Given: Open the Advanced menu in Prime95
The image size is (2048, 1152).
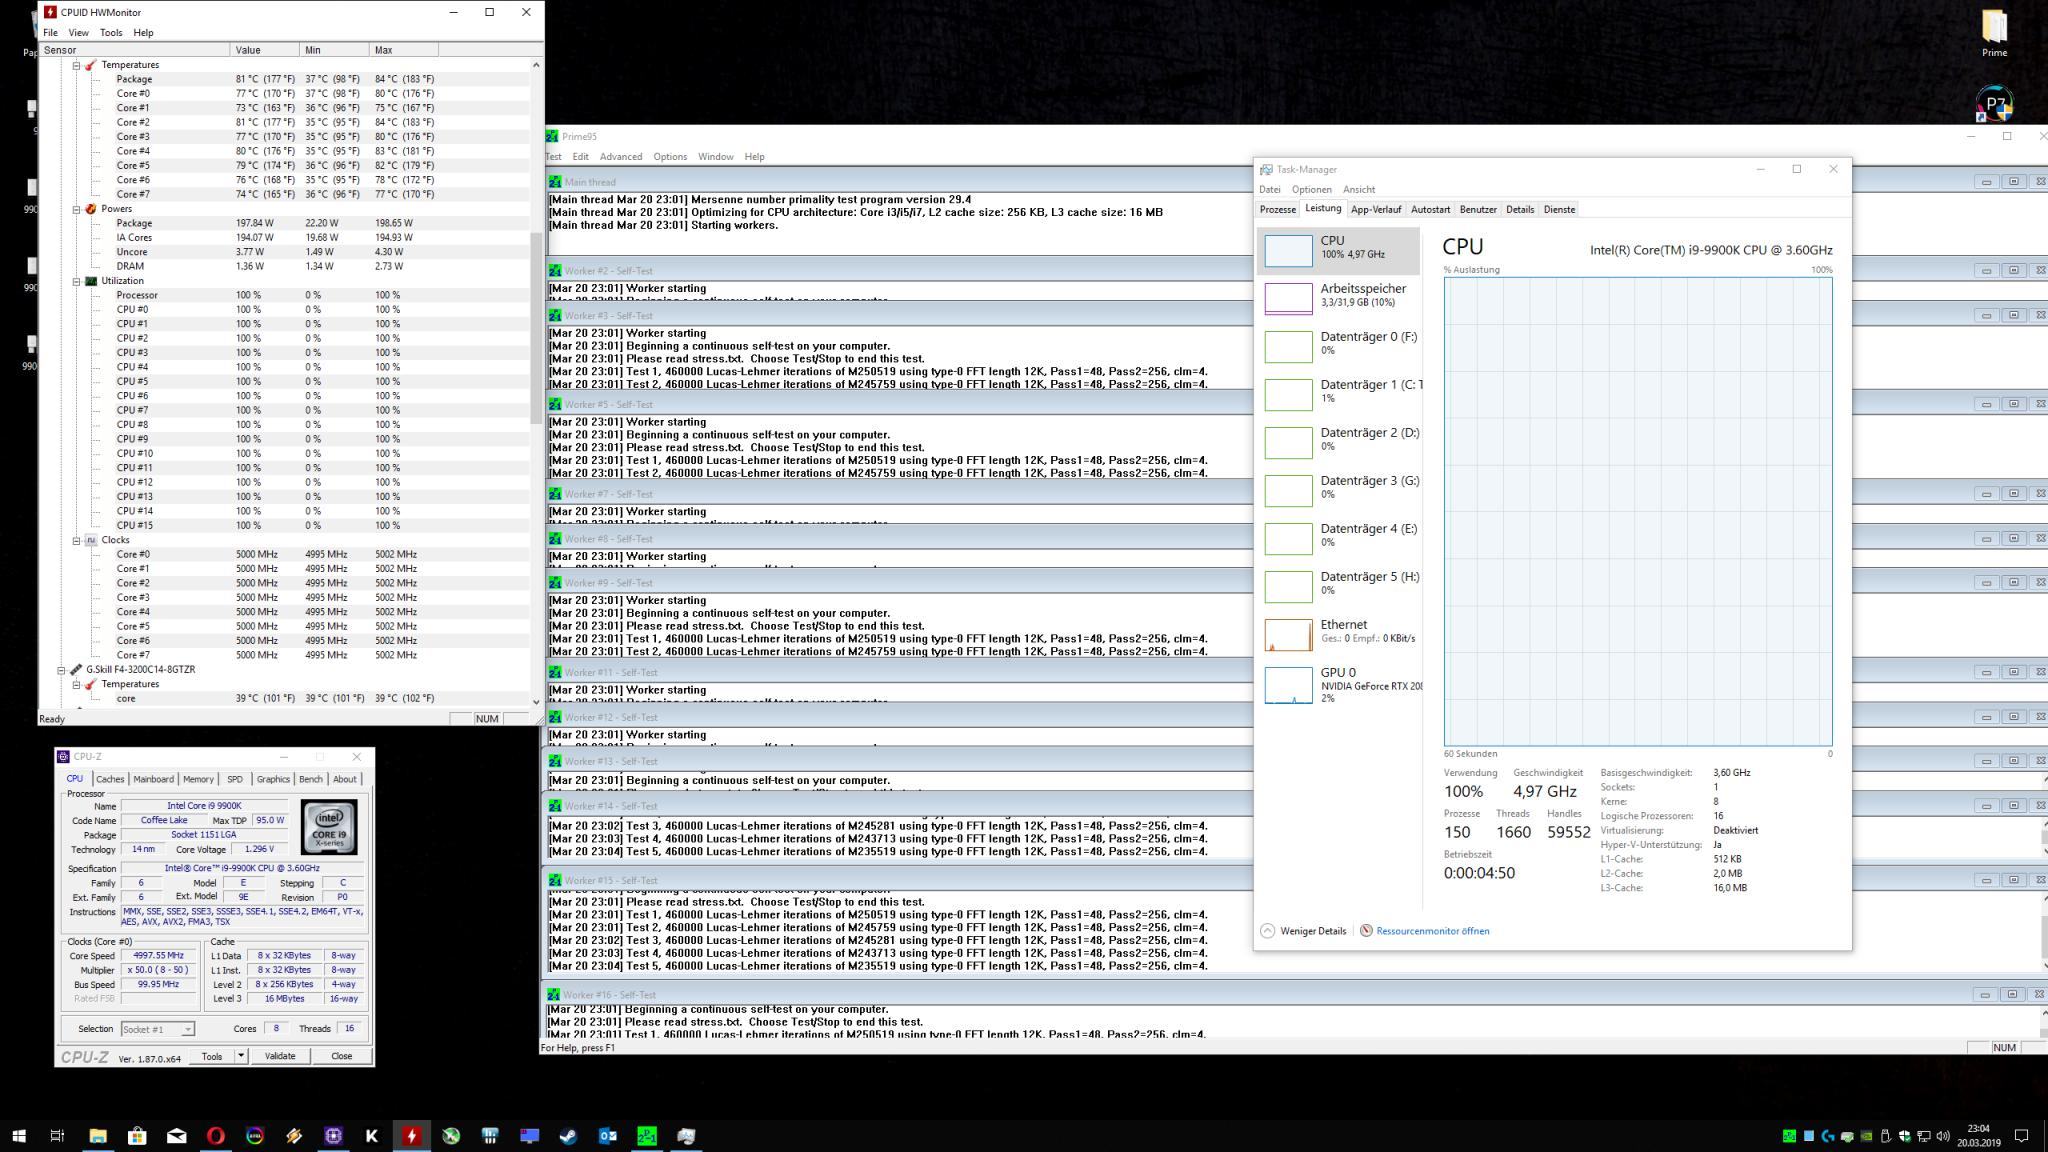Looking at the screenshot, I should click(x=621, y=157).
